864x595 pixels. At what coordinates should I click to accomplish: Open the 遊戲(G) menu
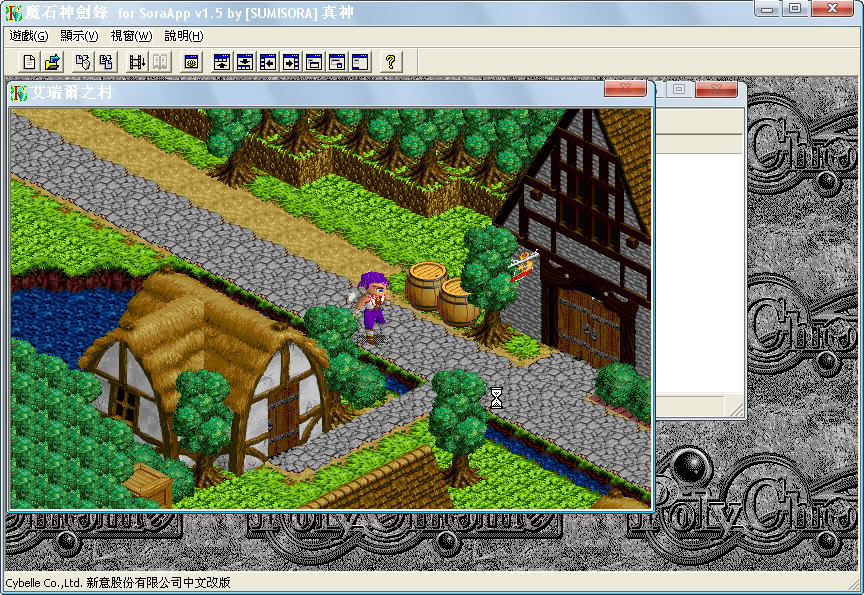pyautogui.click(x=29, y=36)
